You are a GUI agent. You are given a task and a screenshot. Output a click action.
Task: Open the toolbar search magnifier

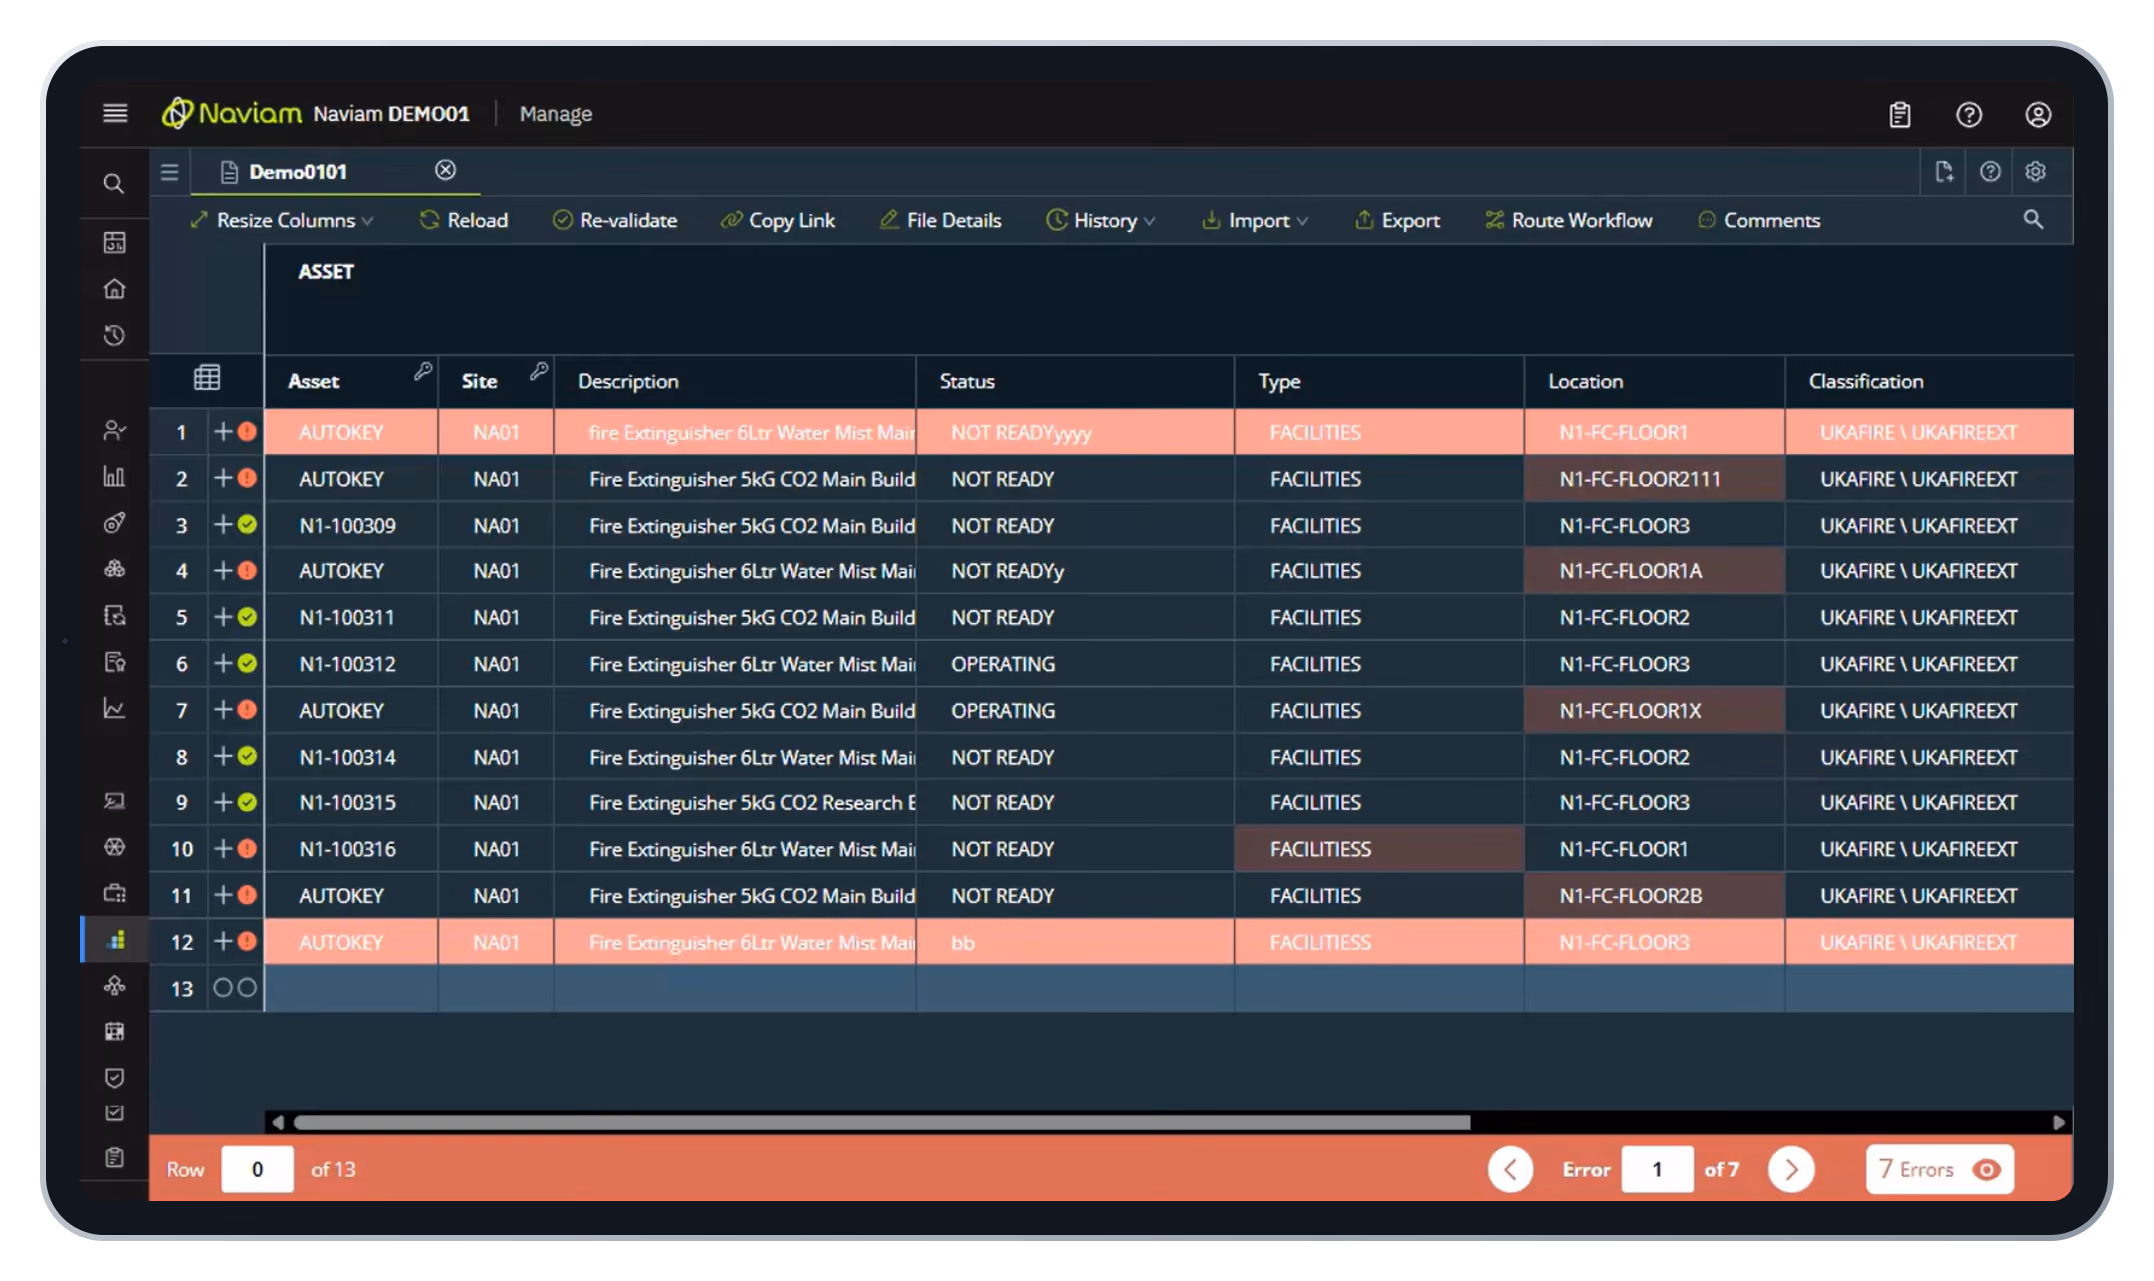click(x=2033, y=219)
